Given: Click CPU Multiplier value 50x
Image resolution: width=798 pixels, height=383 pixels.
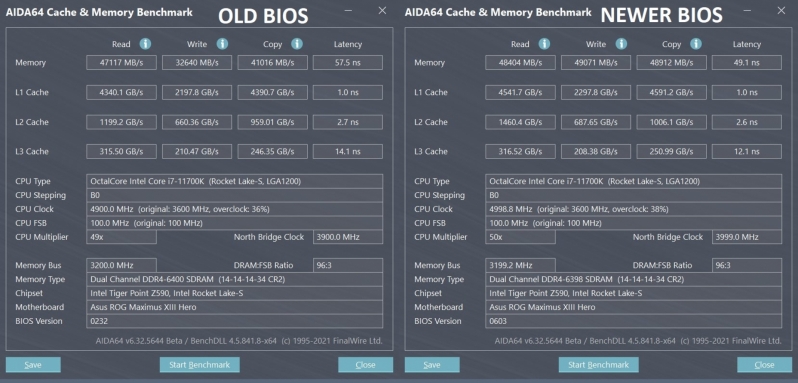Looking at the screenshot, I should [x=520, y=237].
